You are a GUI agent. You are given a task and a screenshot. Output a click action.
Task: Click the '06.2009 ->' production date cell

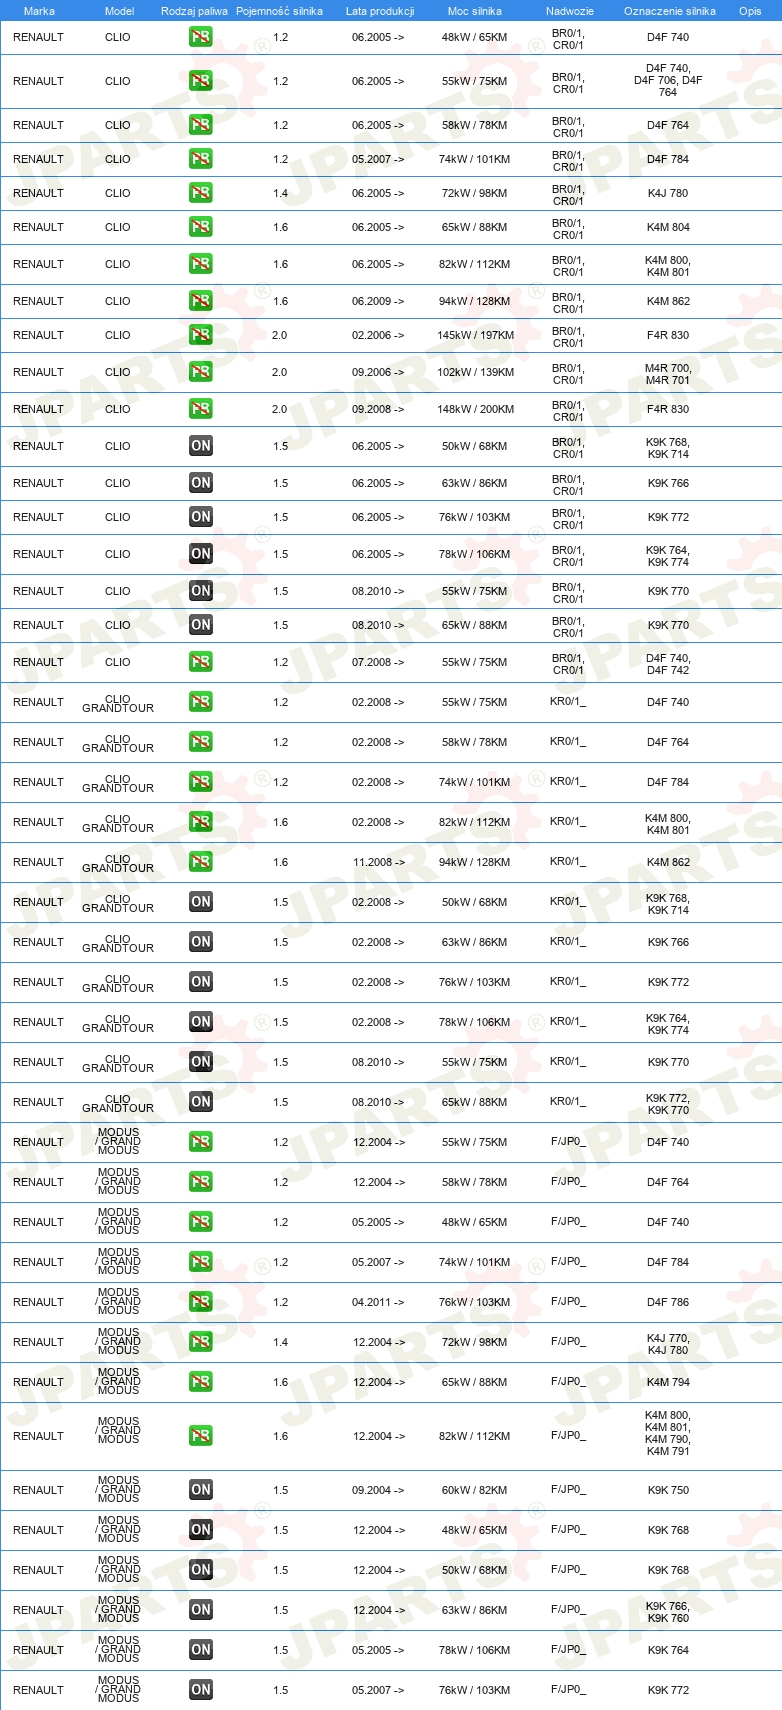(x=378, y=301)
